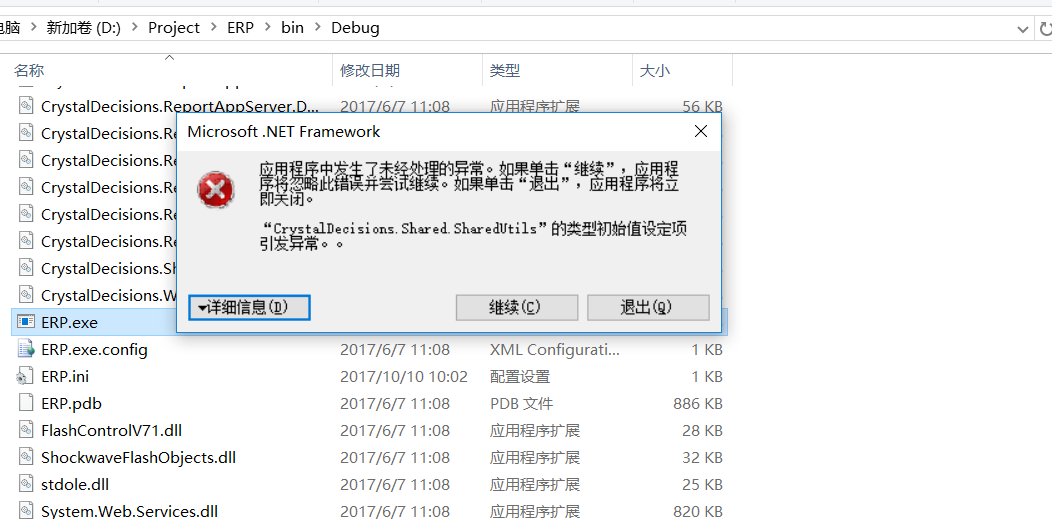Click the red error icon in dialog
This screenshot has height=519, width=1052.
(215, 190)
